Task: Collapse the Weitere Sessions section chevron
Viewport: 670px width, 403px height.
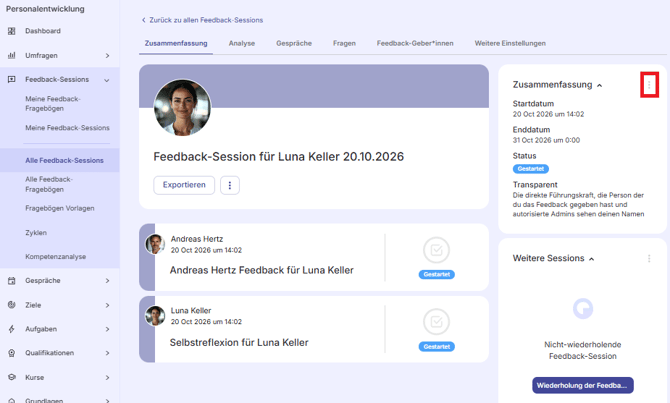Action: (x=591, y=259)
